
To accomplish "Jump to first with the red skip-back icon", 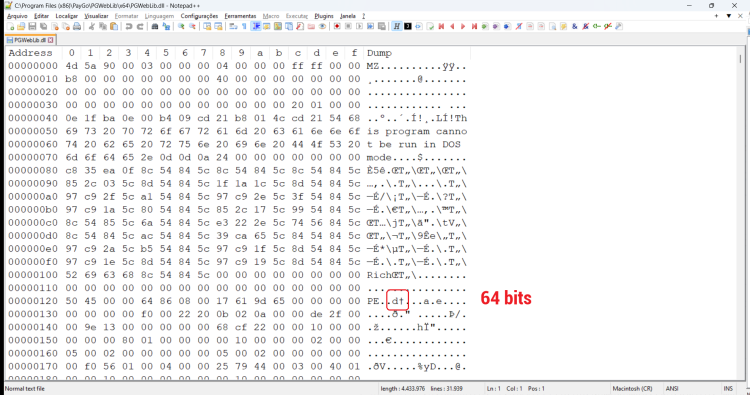I will pyautogui.click(x=441, y=26).
